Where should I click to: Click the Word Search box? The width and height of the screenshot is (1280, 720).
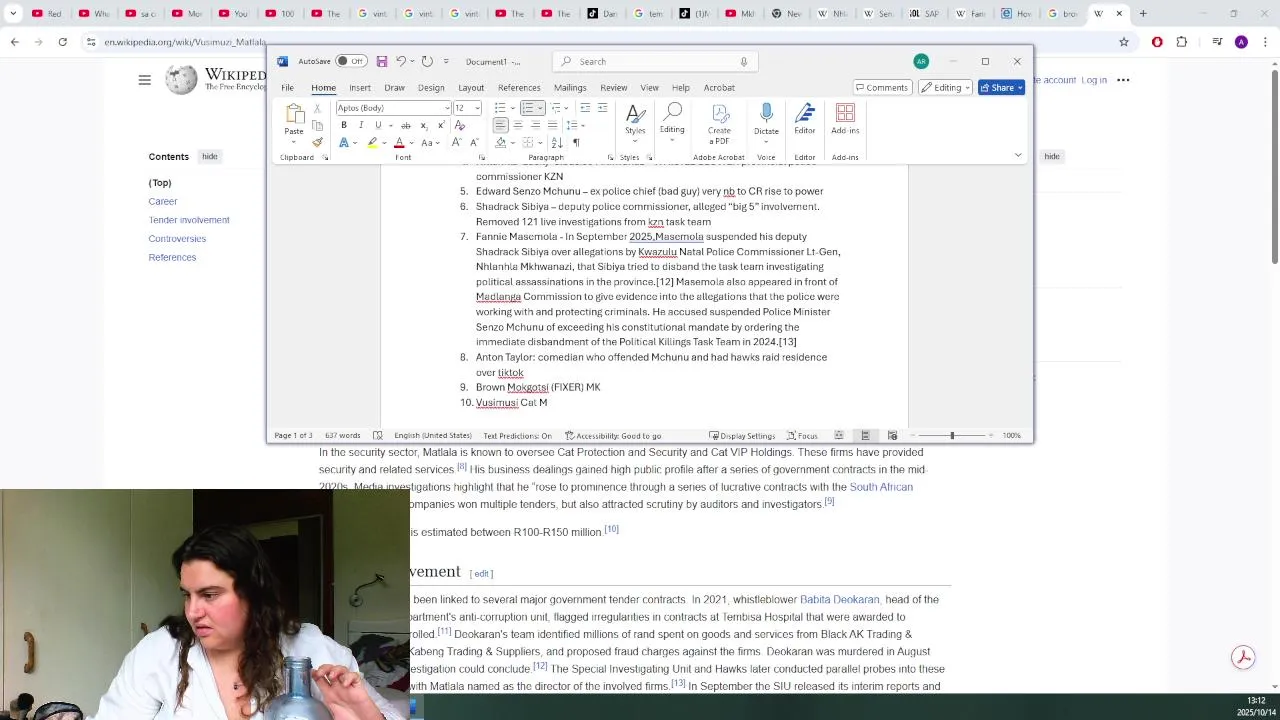coord(654,61)
